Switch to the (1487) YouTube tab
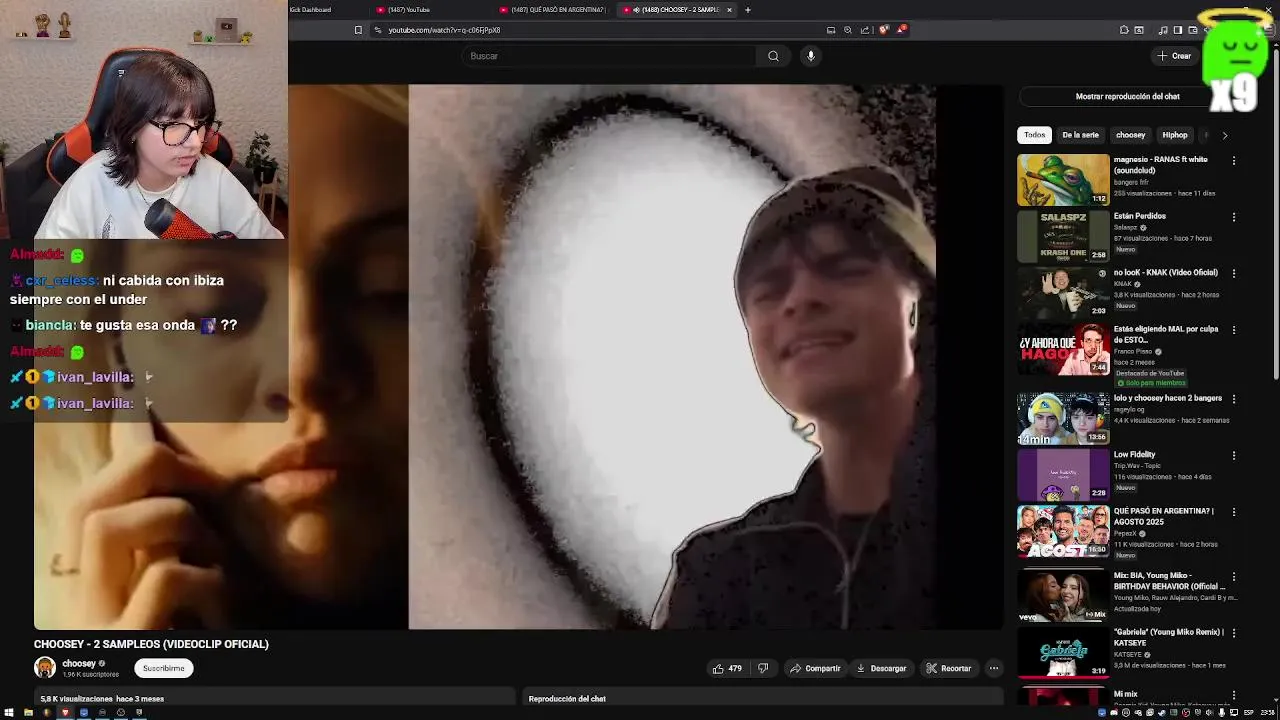 point(432,10)
